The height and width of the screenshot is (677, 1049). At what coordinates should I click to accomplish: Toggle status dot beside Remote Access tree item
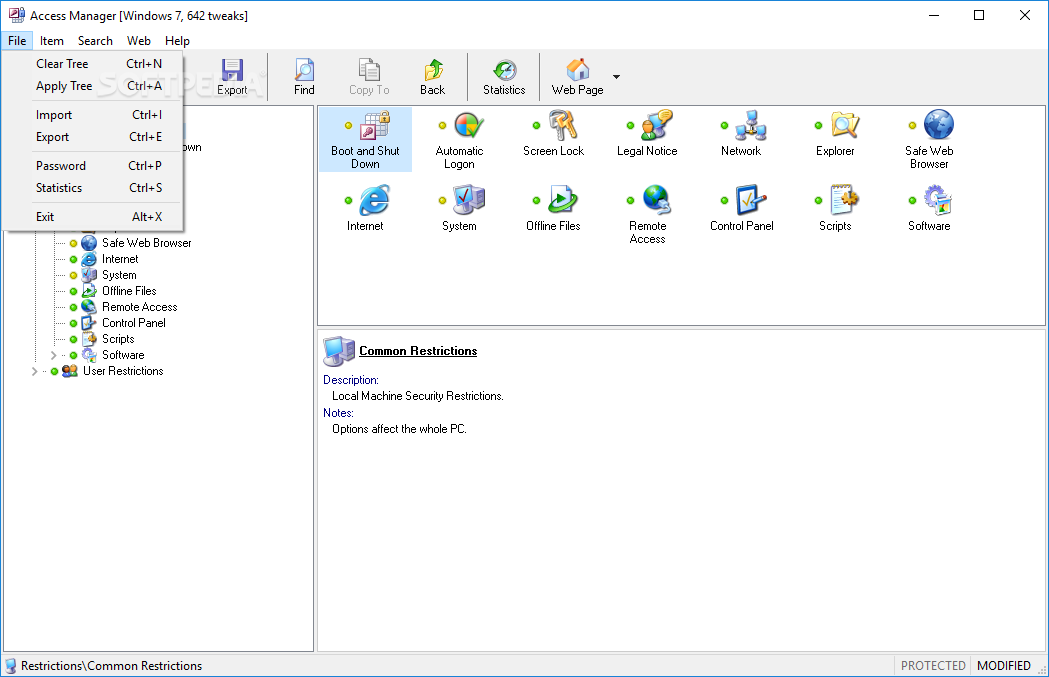click(74, 308)
